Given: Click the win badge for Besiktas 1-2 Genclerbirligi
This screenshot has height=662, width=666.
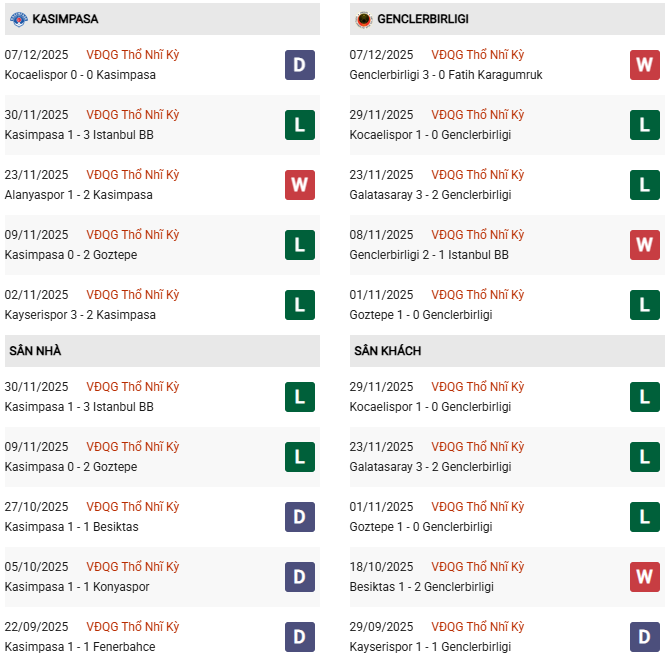Looking at the screenshot, I should pos(644,577).
